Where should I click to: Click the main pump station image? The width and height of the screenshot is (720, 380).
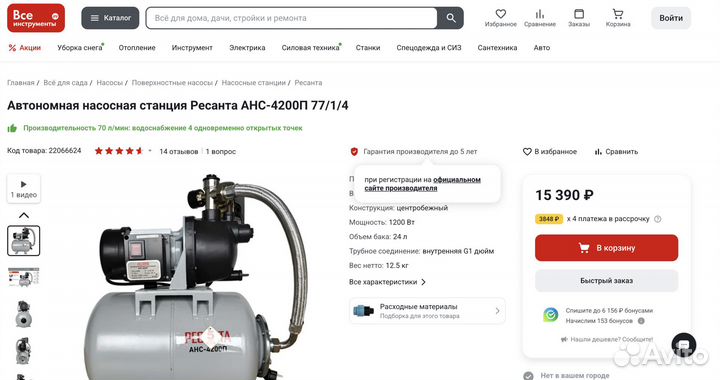(x=195, y=277)
